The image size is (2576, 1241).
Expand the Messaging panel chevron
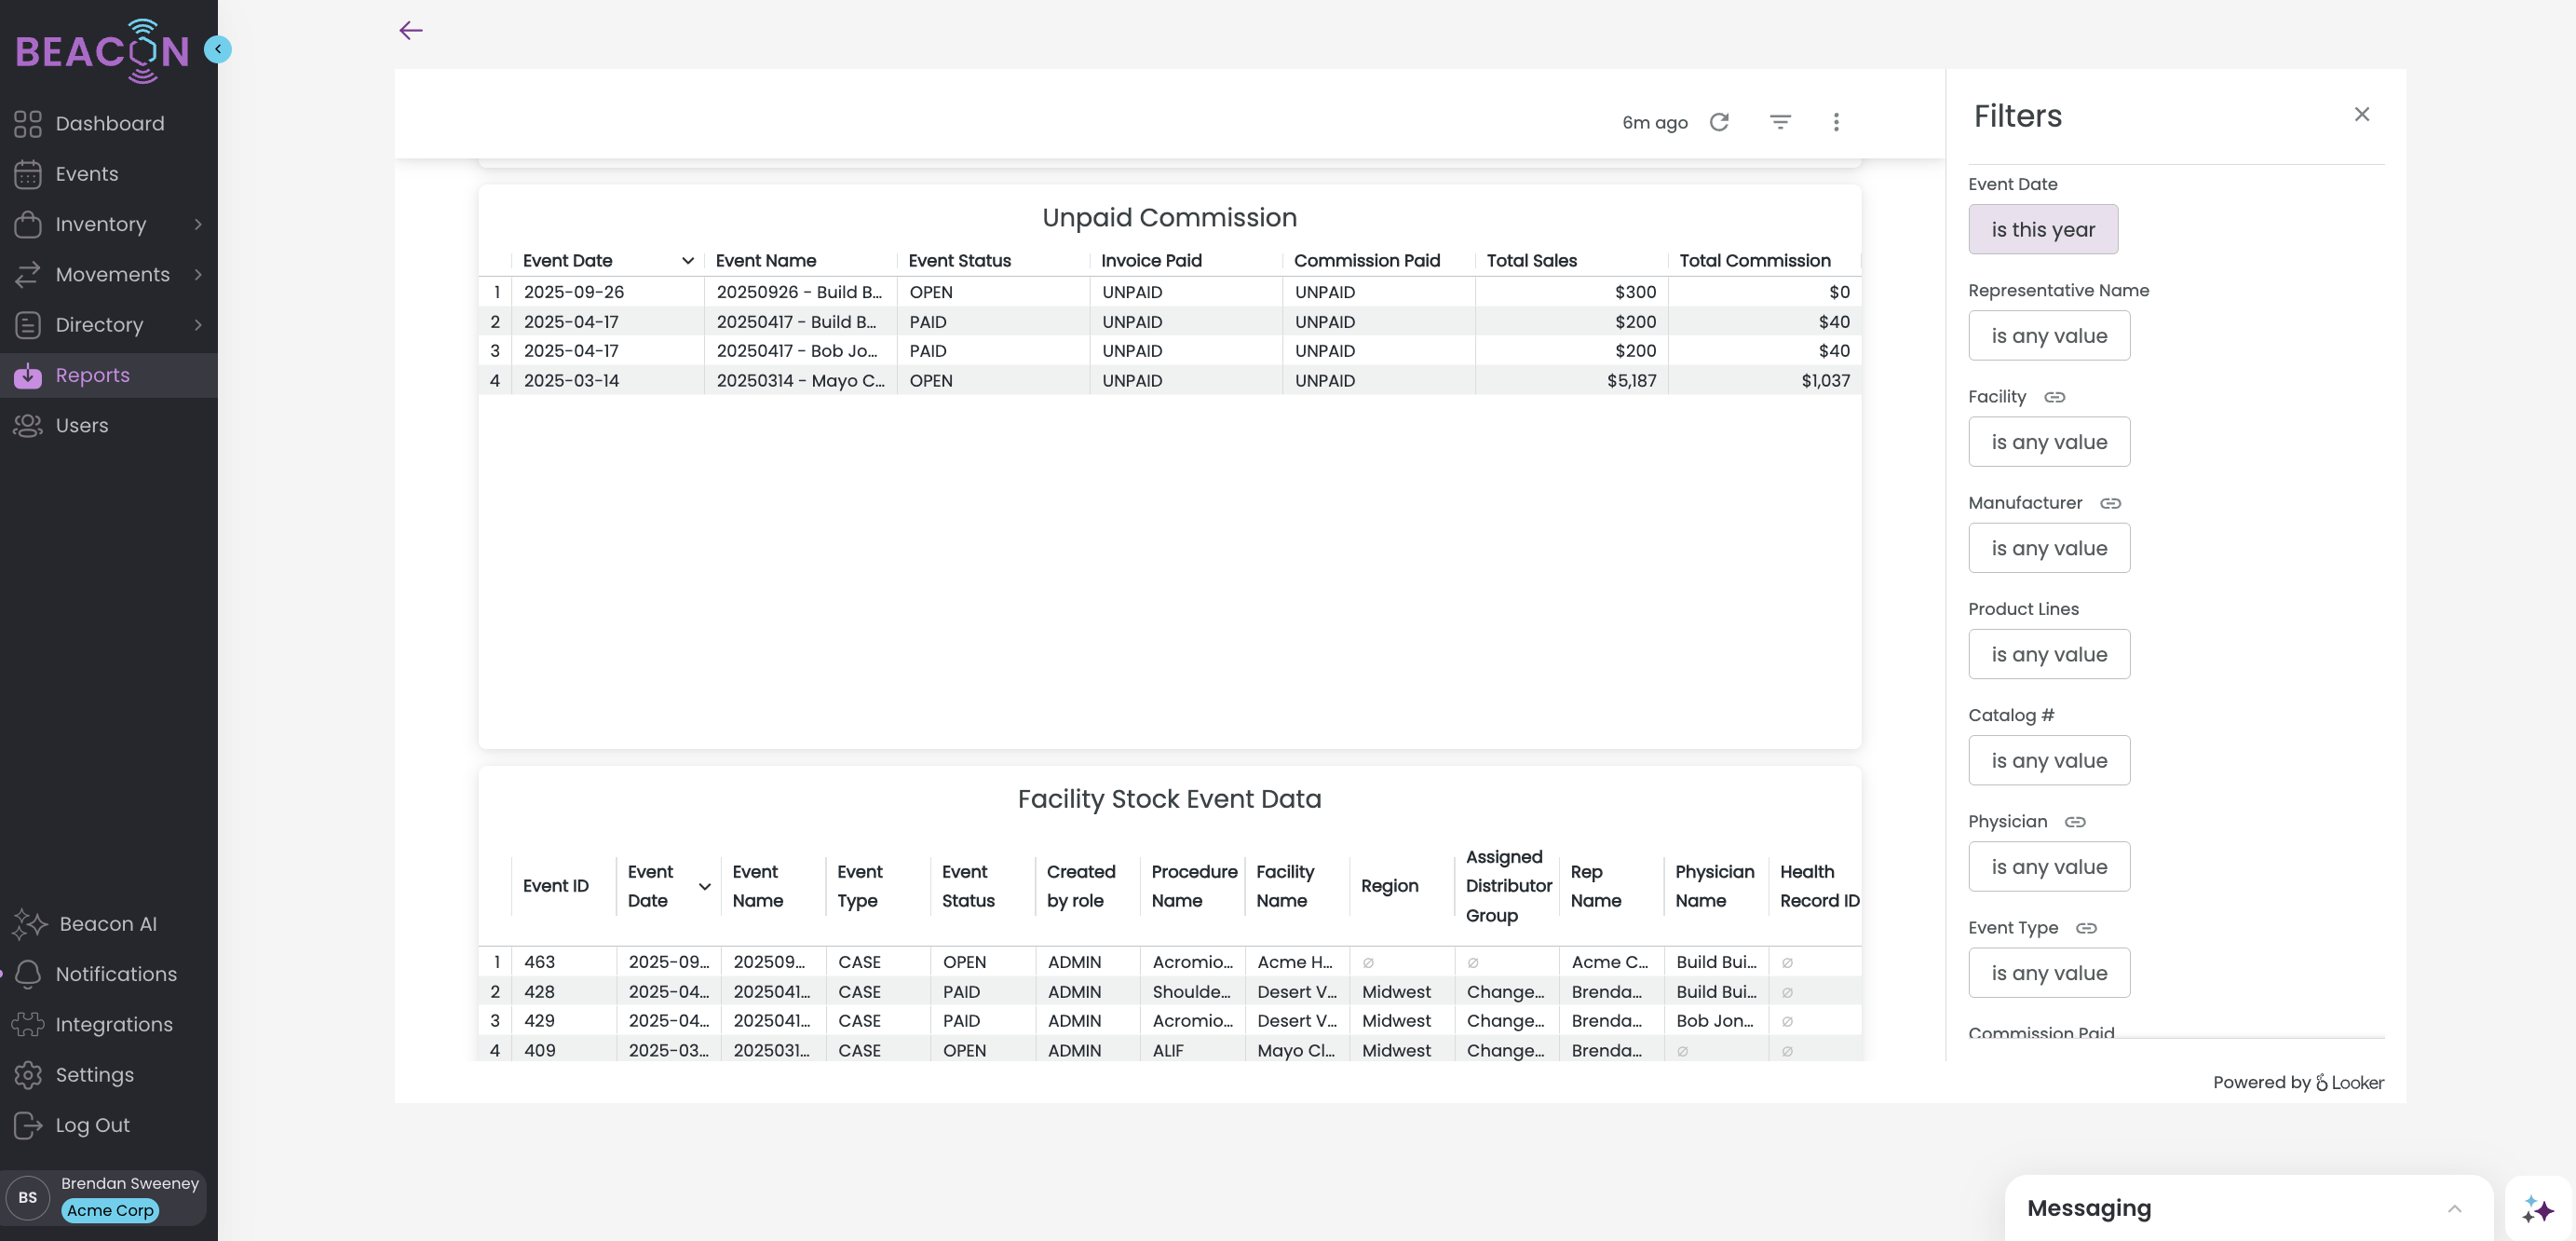[2454, 1208]
